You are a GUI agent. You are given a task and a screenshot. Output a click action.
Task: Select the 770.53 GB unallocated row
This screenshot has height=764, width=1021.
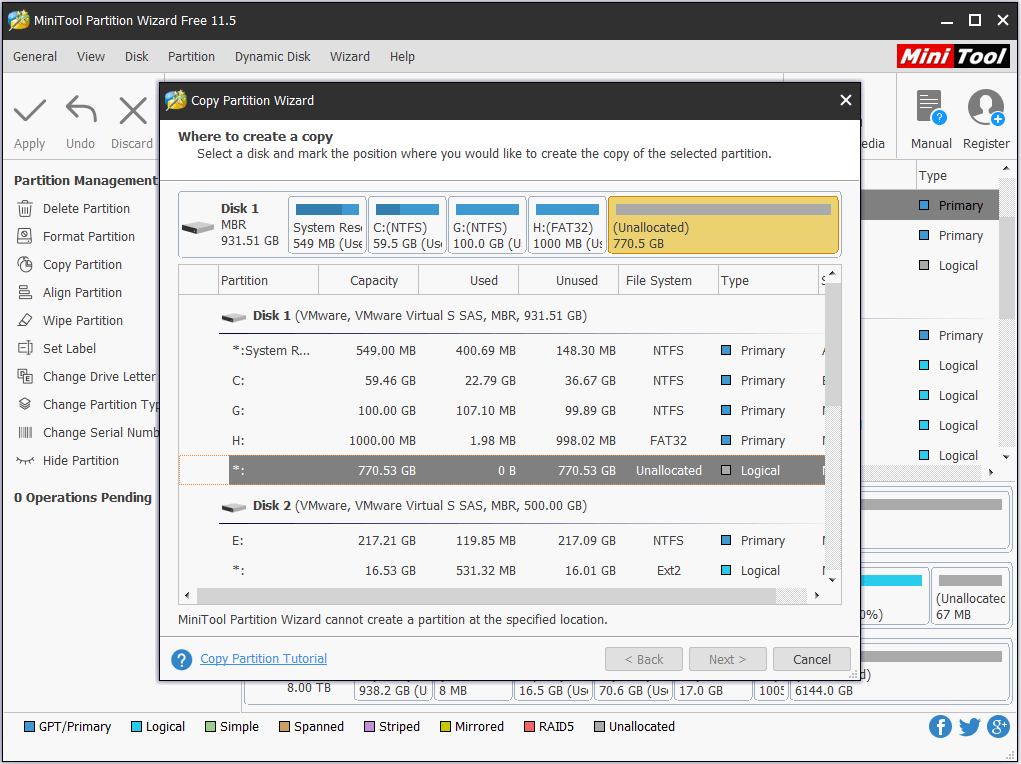(501, 470)
